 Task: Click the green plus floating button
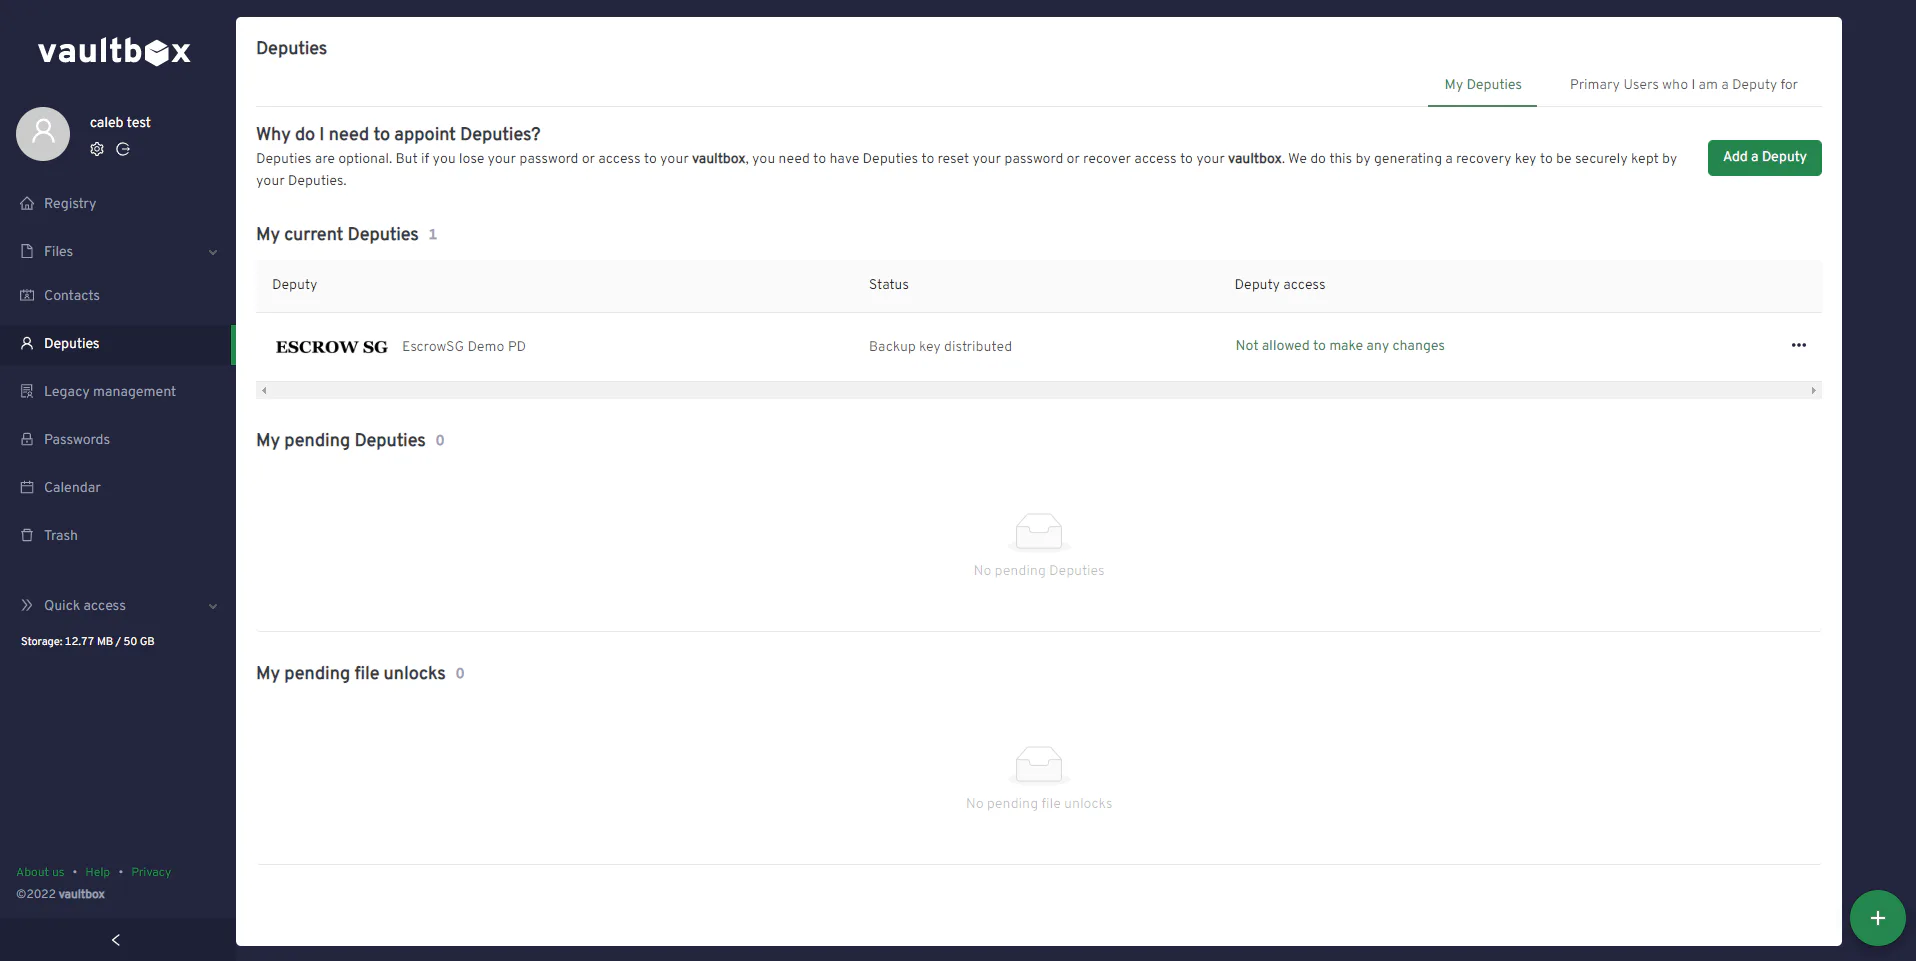tap(1877, 918)
